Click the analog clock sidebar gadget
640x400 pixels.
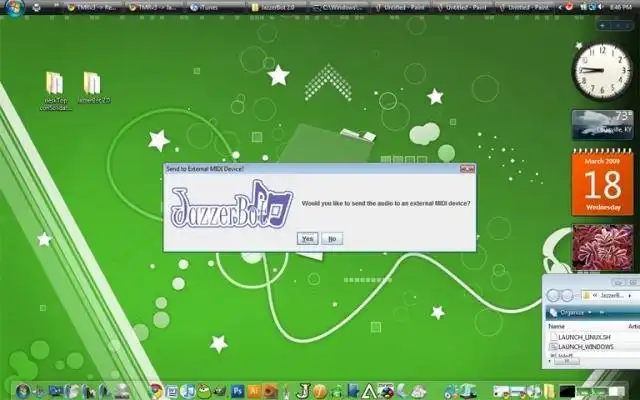[x=602, y=71]
